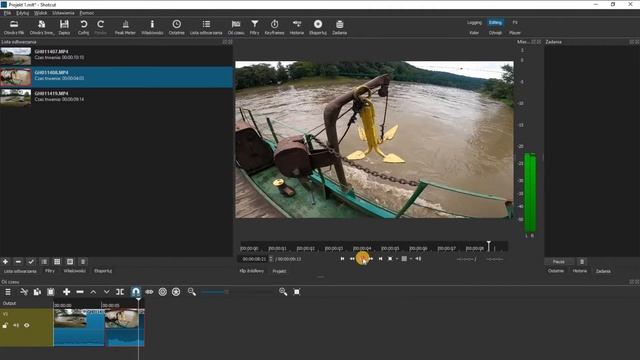Update playlist item with checkmark button
The height and width of the screenshot is (360, 640).
tap(31, 262)
